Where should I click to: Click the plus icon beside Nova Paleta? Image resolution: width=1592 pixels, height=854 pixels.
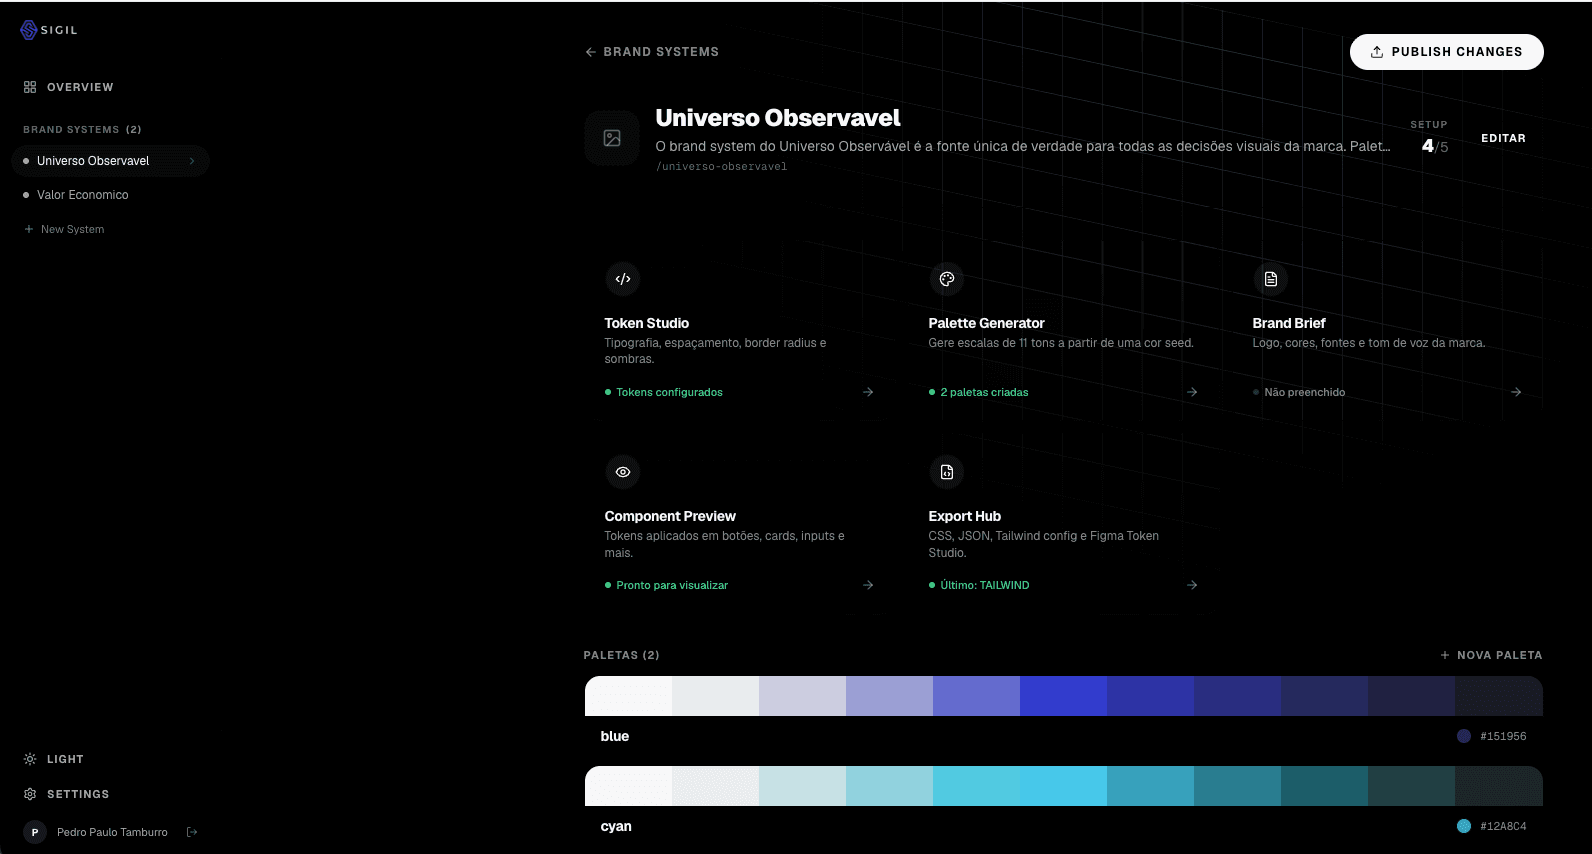1445,655
